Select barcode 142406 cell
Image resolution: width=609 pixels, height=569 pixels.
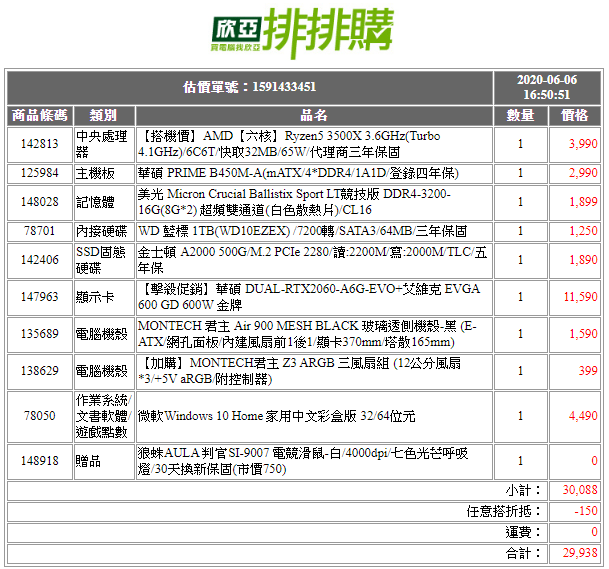coord(40,260)
